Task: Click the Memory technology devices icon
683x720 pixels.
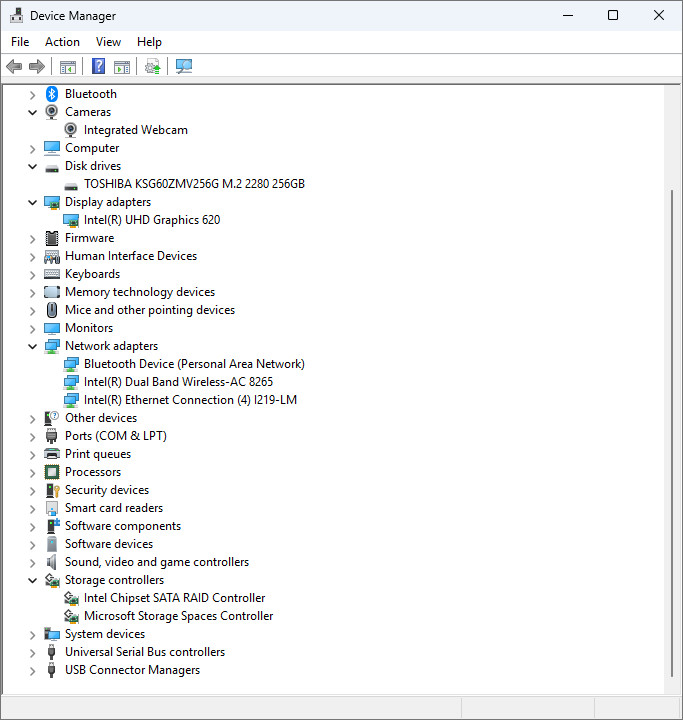Action: (52, 292)
